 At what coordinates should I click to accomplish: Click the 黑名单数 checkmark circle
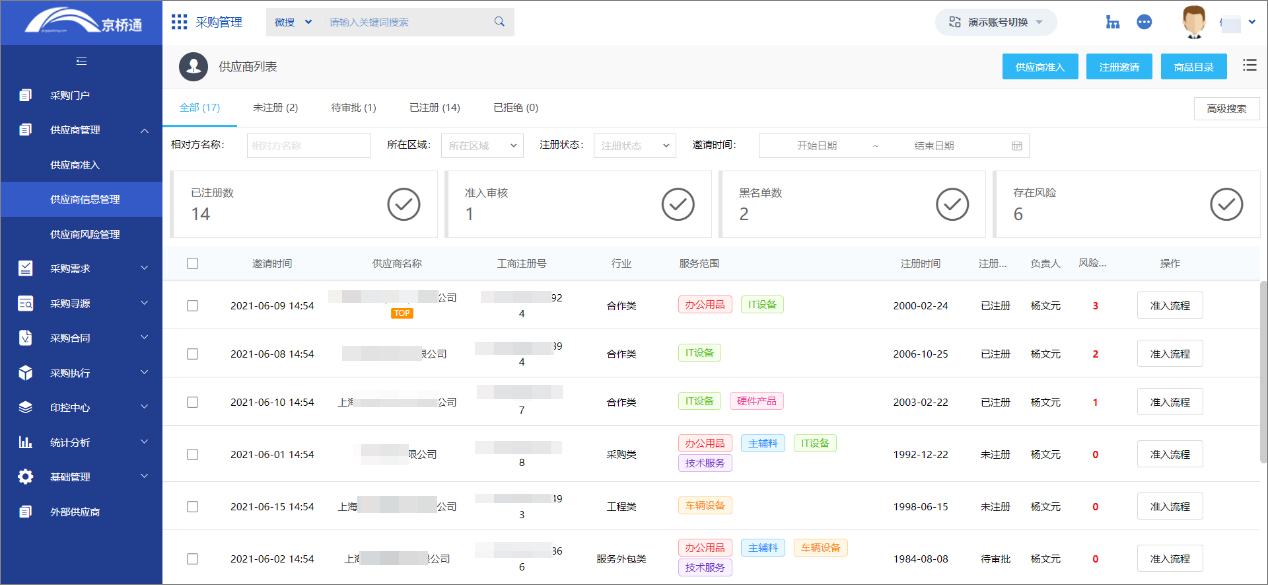952,204
